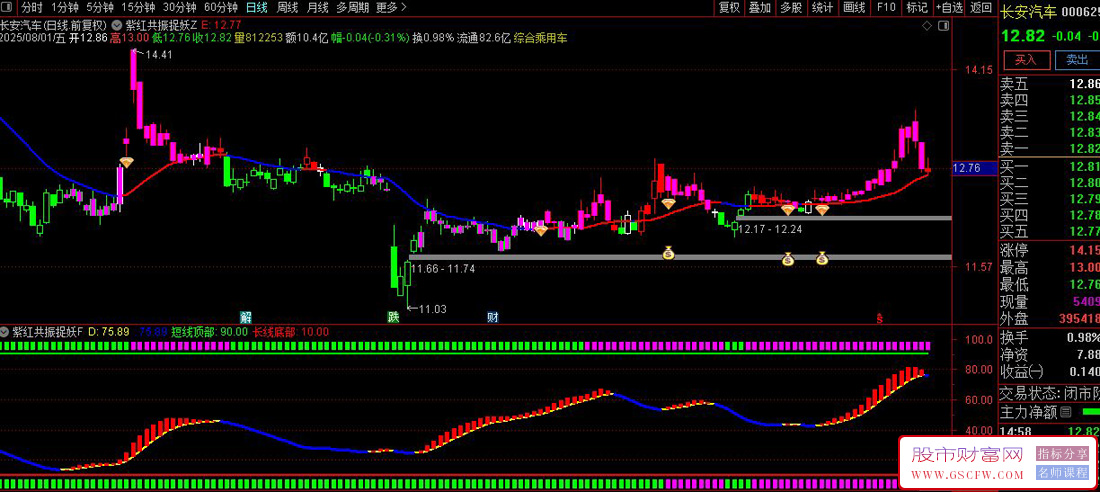1100x492 pixels.
Task: Click the red 买入 buy button
Action: point(1026,60)
